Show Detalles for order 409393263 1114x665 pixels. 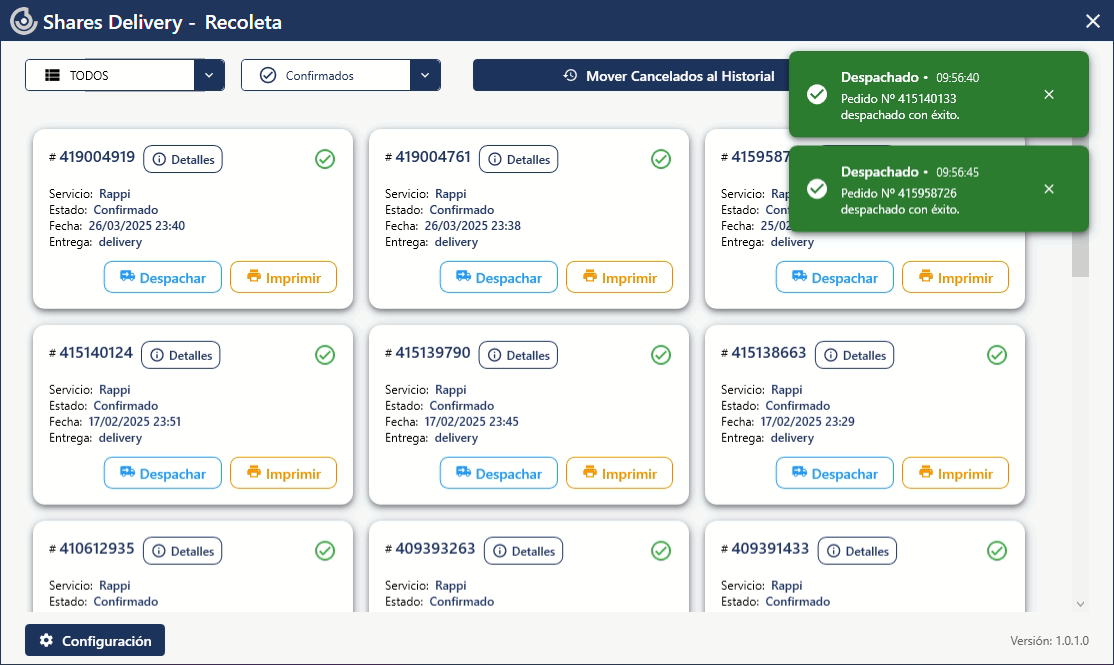(x=524, y=551)
